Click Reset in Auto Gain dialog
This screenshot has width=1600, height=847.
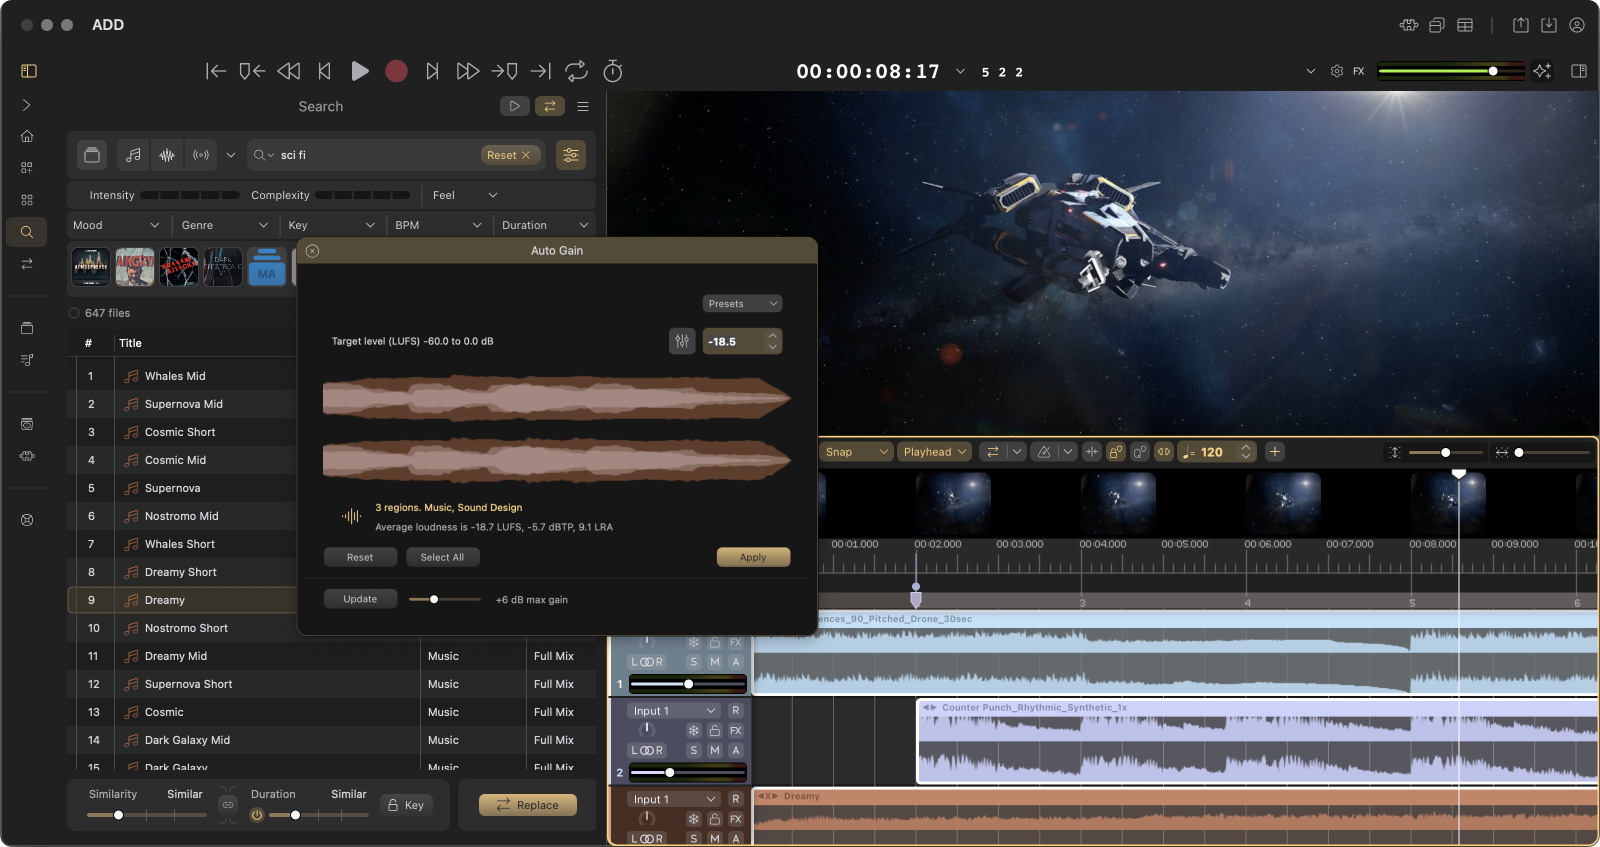coord(360,557)
